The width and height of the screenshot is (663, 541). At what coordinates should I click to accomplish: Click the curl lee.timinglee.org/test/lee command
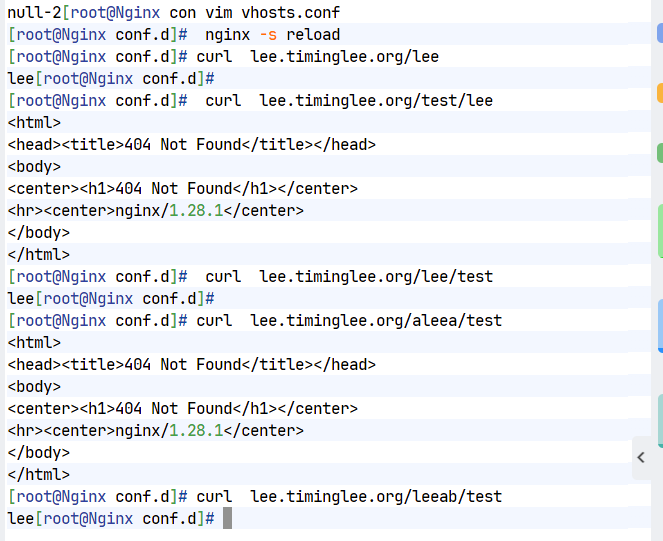pos(349,101)
